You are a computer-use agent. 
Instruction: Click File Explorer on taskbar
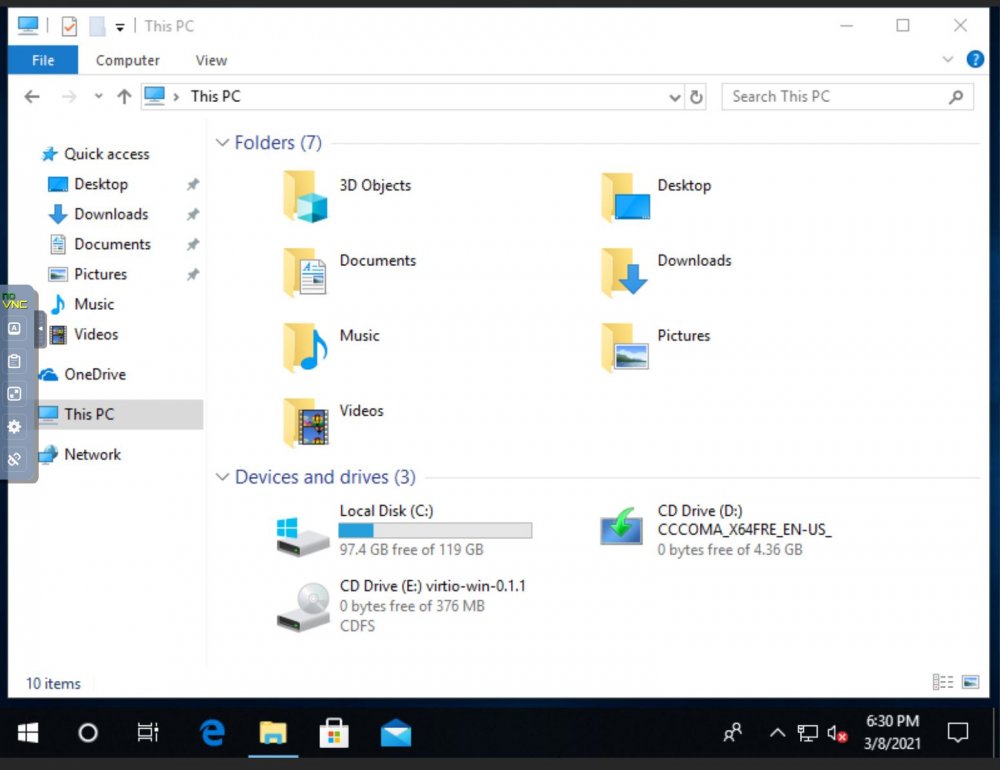[x=273, y=732]
